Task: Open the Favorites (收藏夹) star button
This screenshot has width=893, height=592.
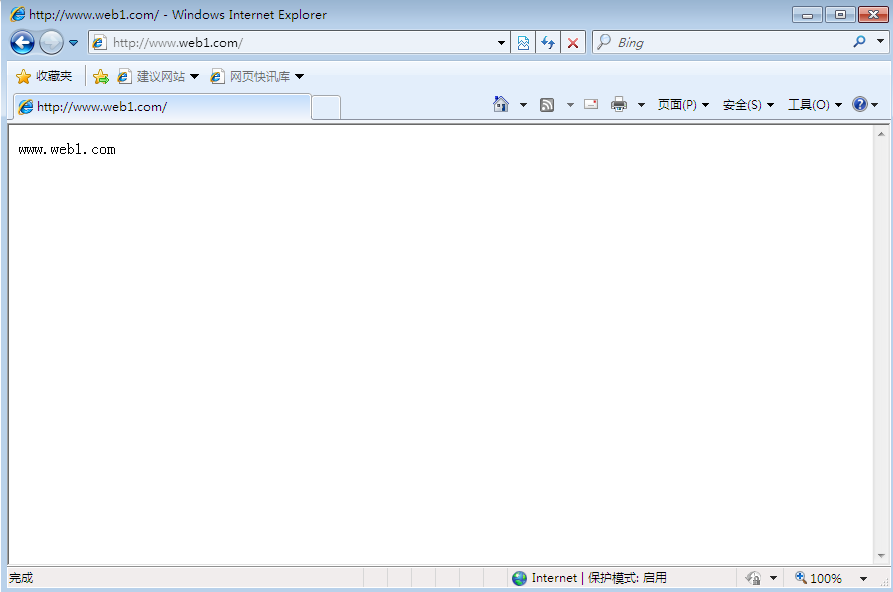Action: tap(44, 76)
